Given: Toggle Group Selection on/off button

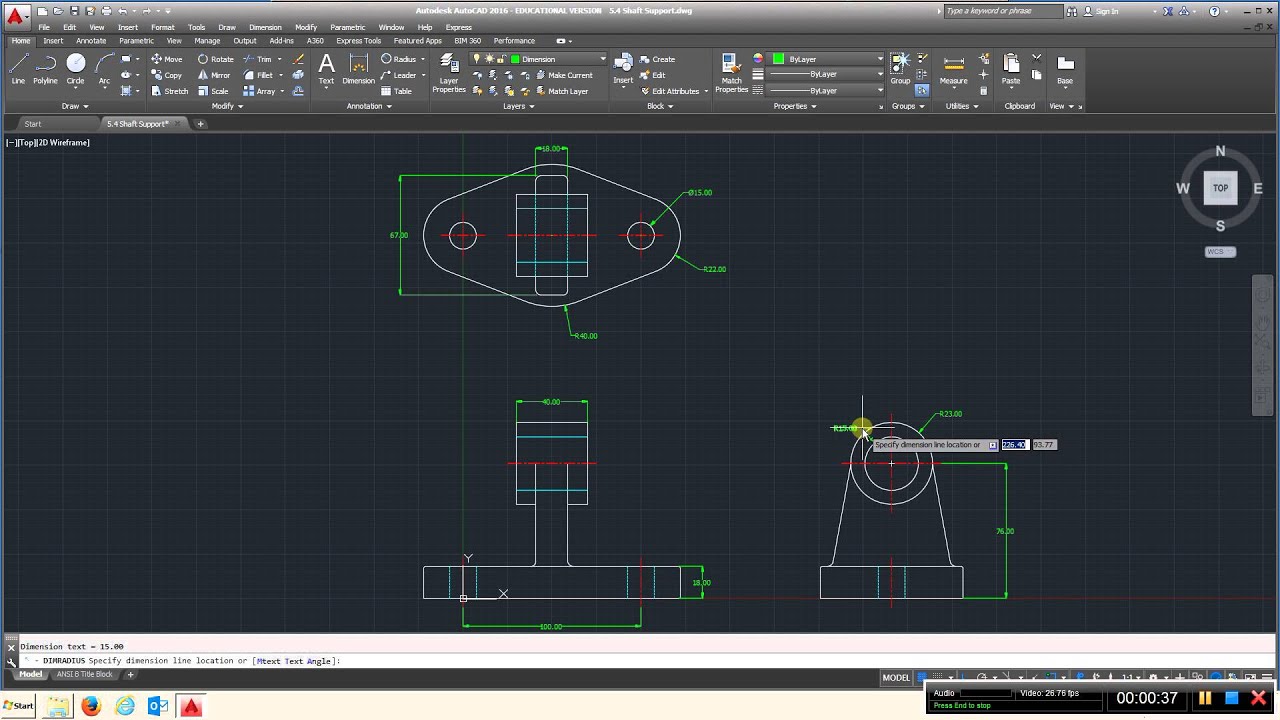Looking at the screenshot, I should coord(921,91).
